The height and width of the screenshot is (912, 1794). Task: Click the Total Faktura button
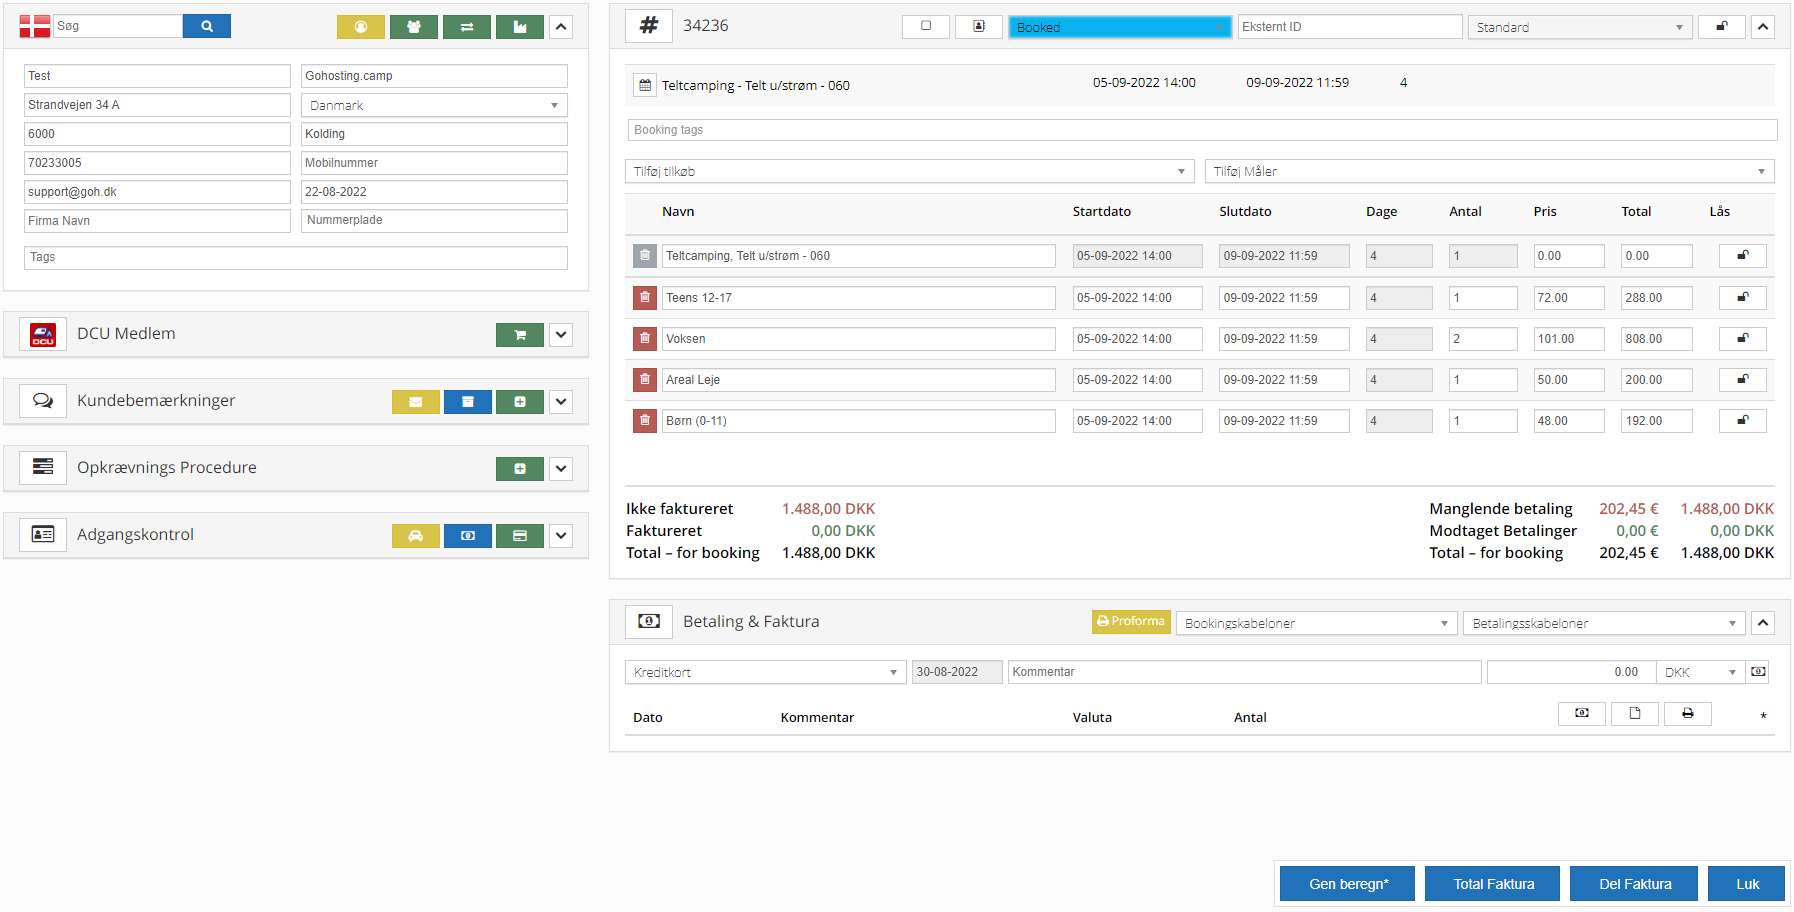pos(1492,884)
